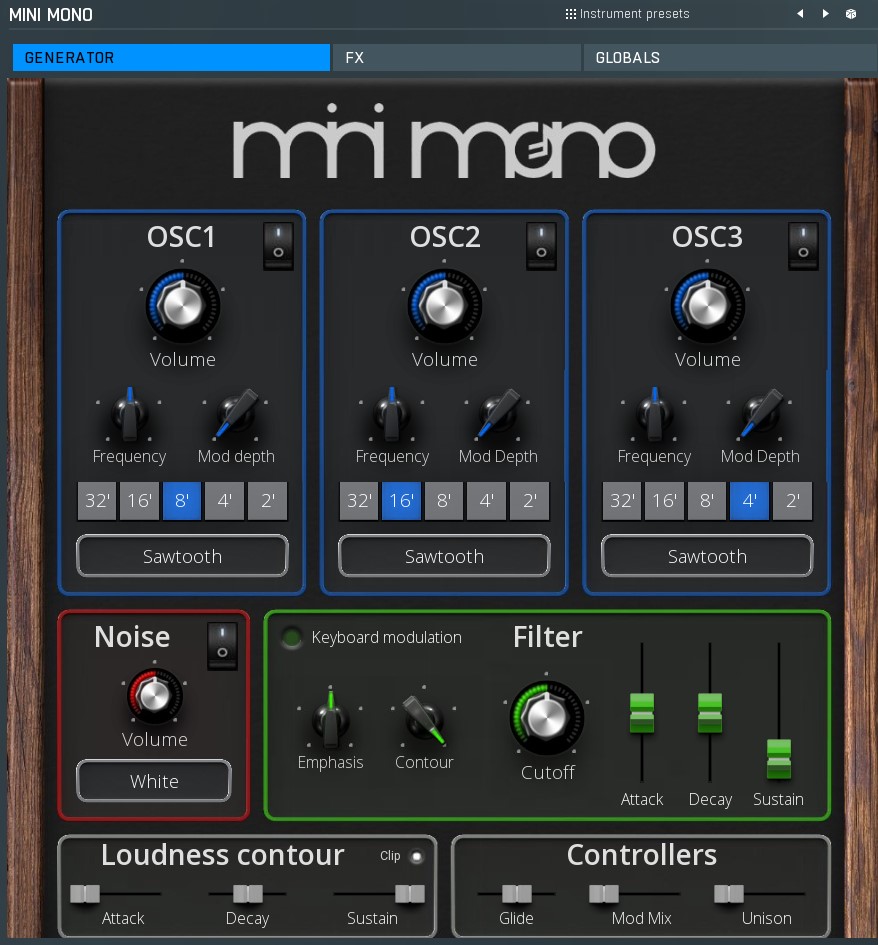Switch to the GENERATOR tab
878x945 pixels.
(171, 58)
